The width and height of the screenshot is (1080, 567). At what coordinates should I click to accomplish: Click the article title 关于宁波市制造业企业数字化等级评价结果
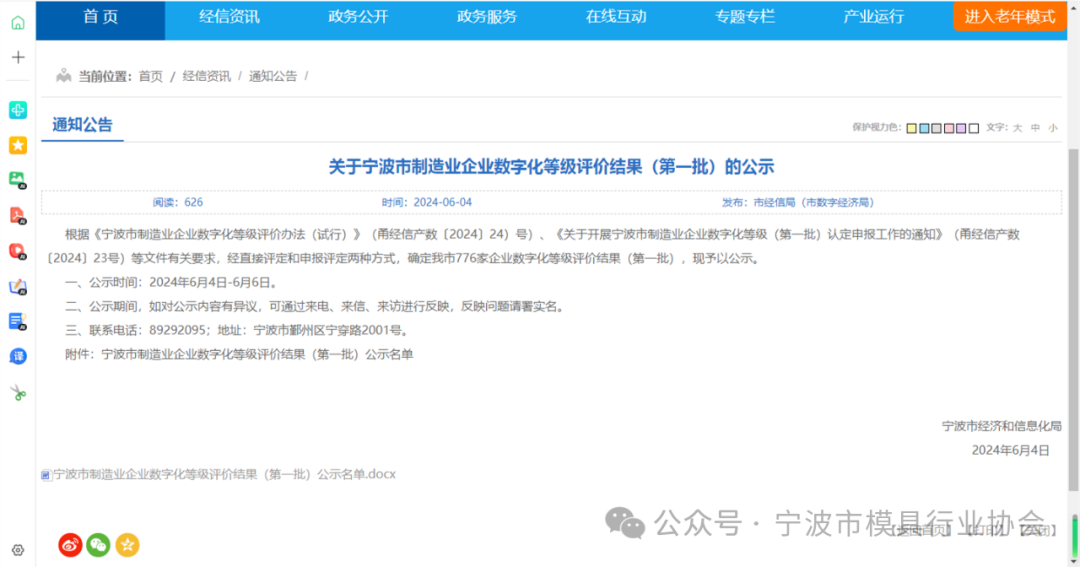click(551, 167)
